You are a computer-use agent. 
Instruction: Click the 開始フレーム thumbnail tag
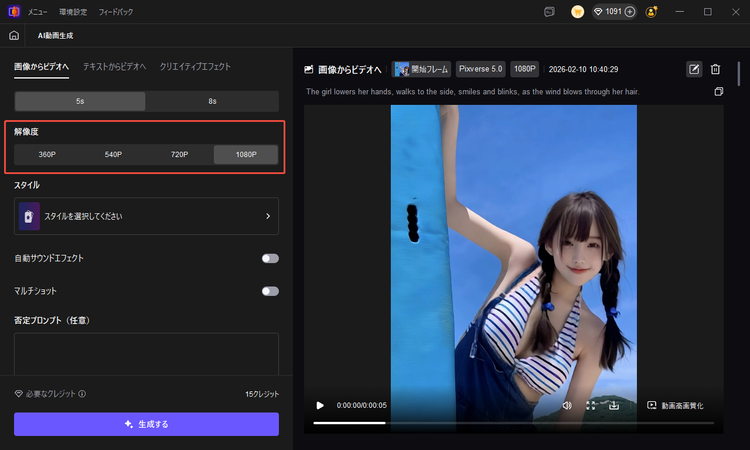(421, 69)
